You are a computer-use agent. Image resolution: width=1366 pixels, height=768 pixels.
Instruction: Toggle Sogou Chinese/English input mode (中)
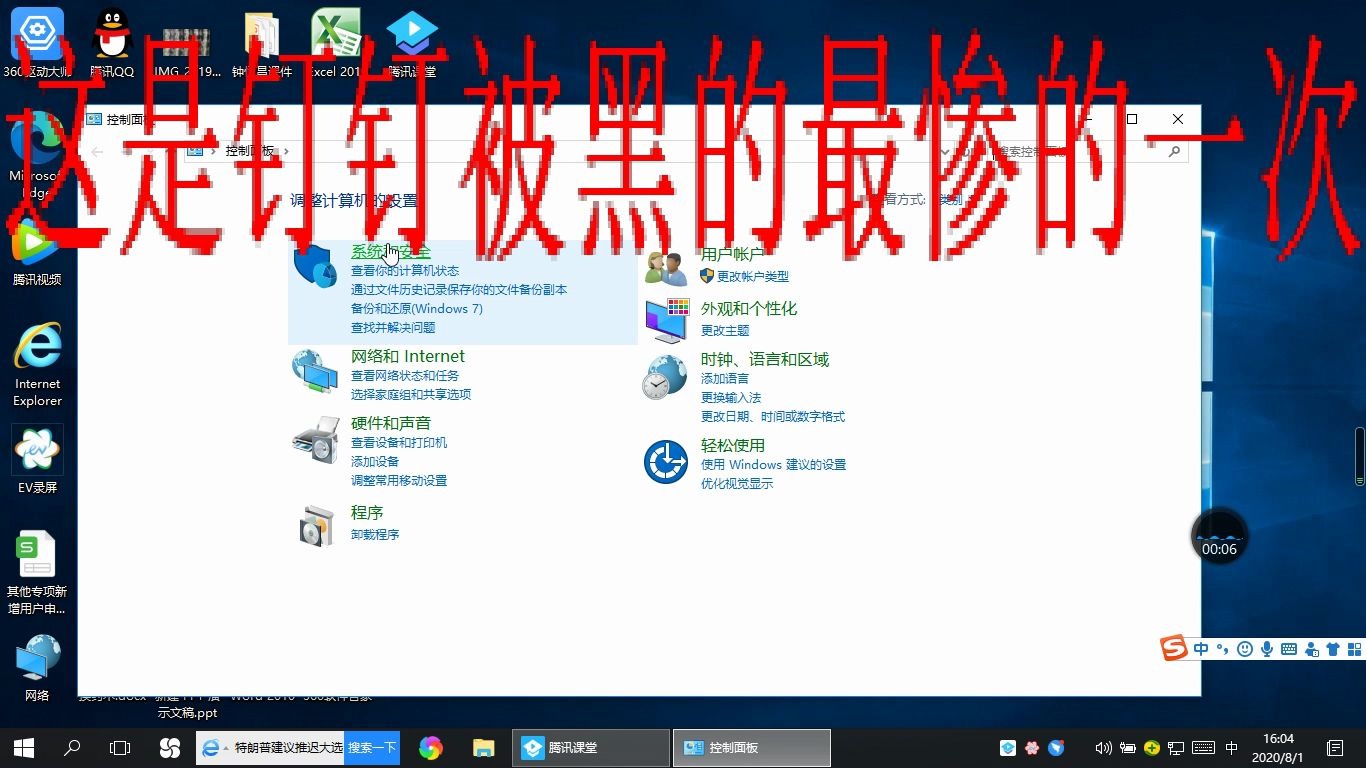pyautogui.click(x=1200, y=649)
